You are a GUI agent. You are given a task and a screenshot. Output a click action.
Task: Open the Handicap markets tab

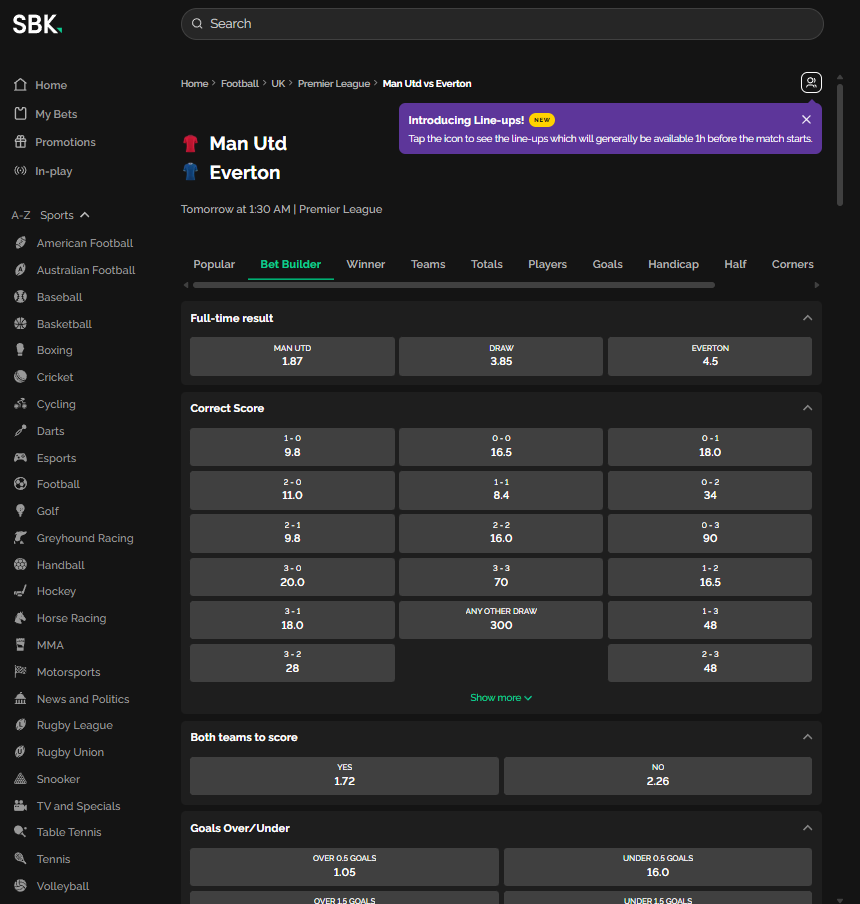[673, 264]
